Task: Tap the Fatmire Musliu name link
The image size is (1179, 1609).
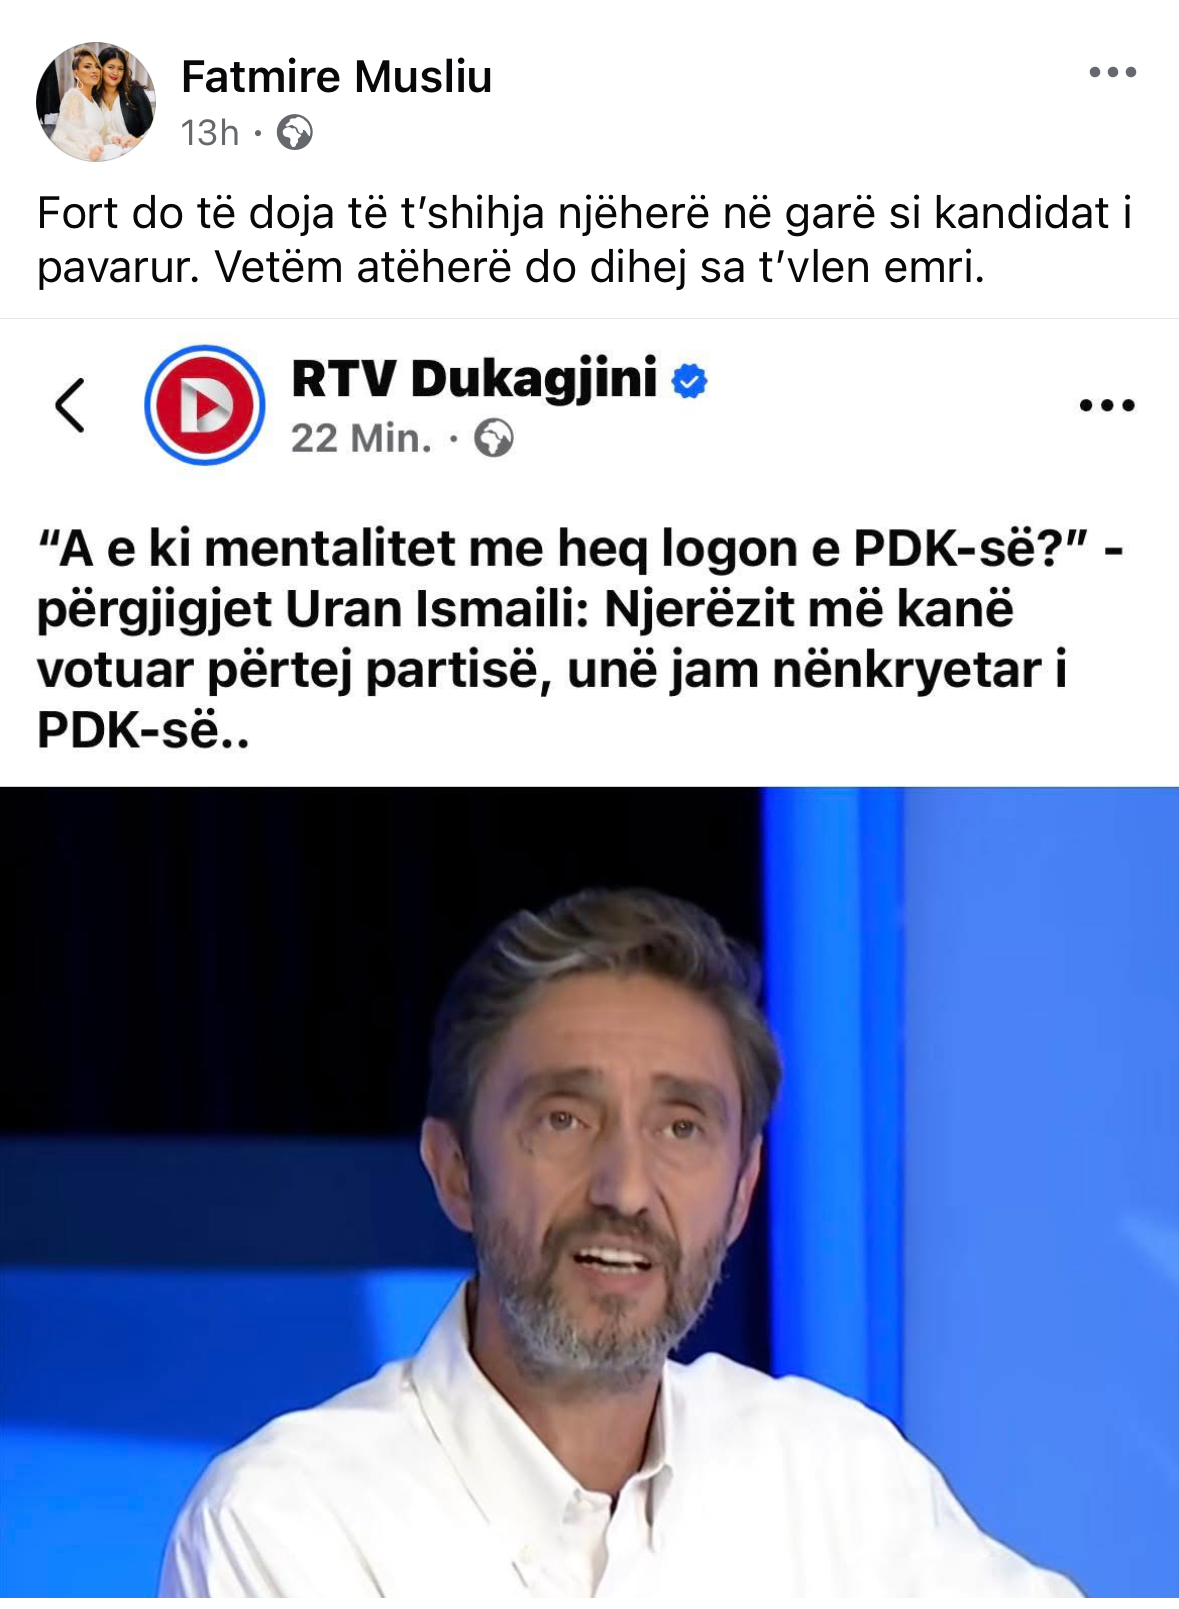Action: click(x=336, y=77)
